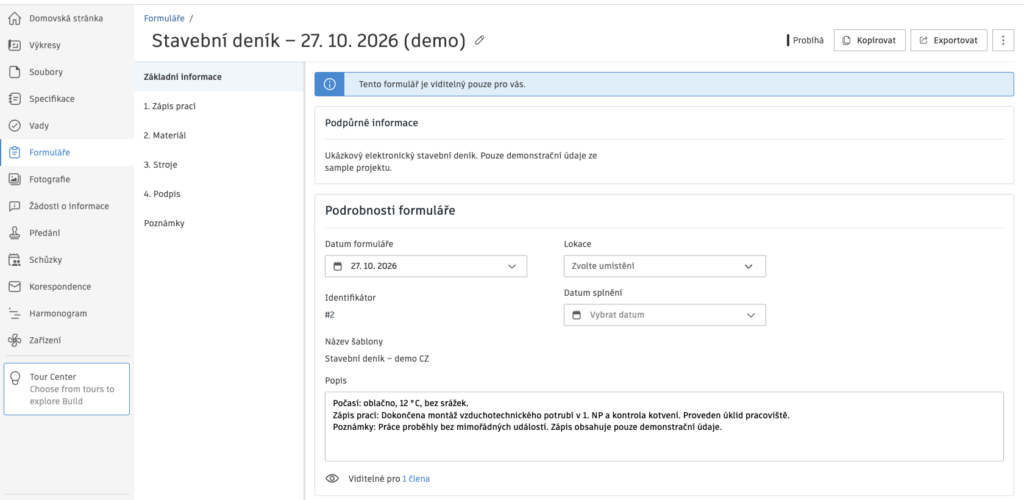
Task: Click the Výkresy sheets icon
Action: point(14,45)
